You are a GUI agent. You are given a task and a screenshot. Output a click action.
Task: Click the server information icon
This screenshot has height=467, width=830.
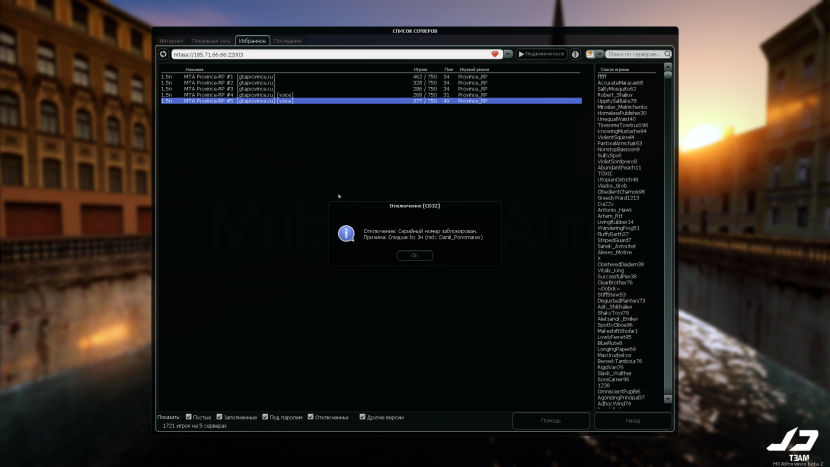tap(575, 54)
